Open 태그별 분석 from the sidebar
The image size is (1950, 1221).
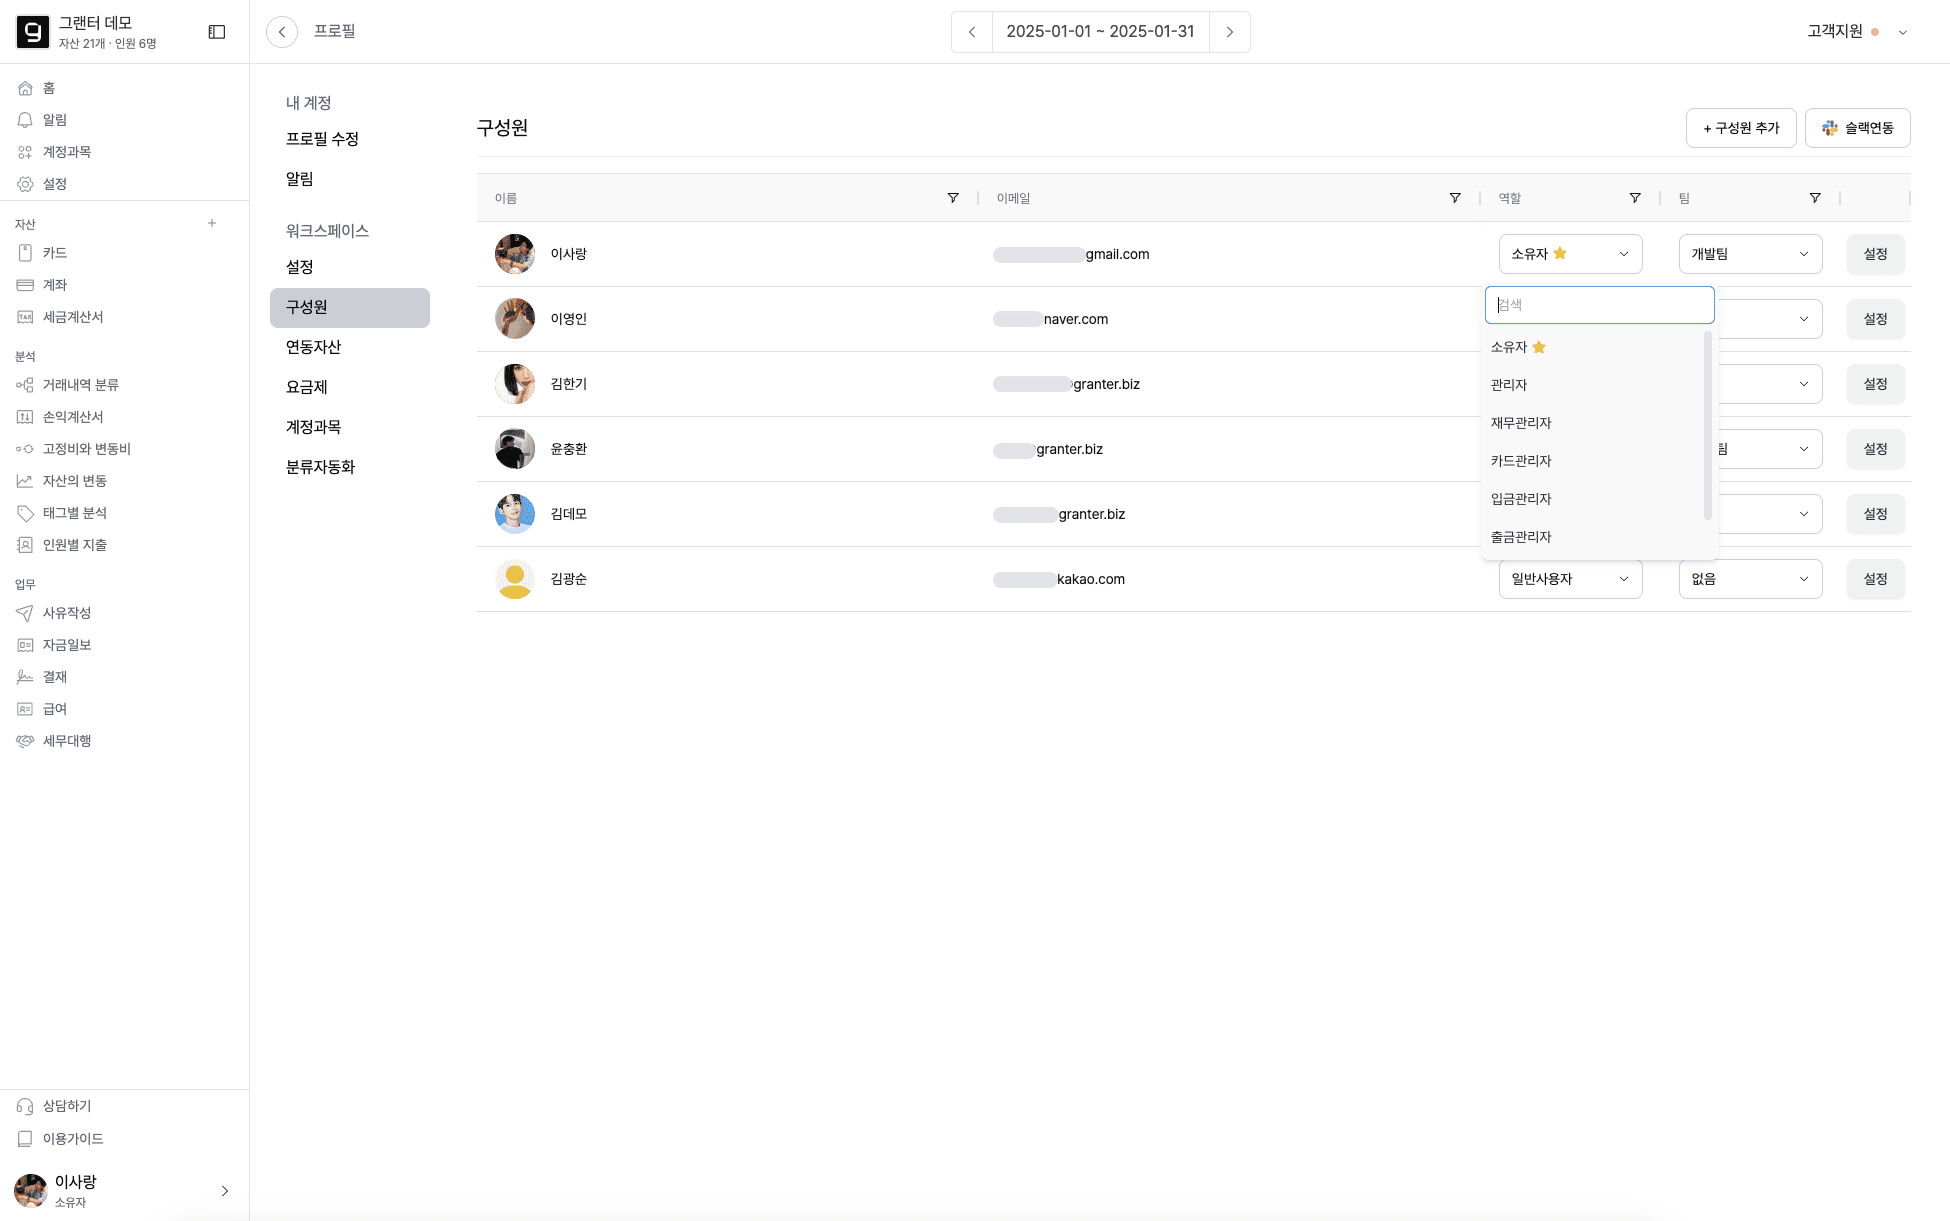[x=74, y=513]
